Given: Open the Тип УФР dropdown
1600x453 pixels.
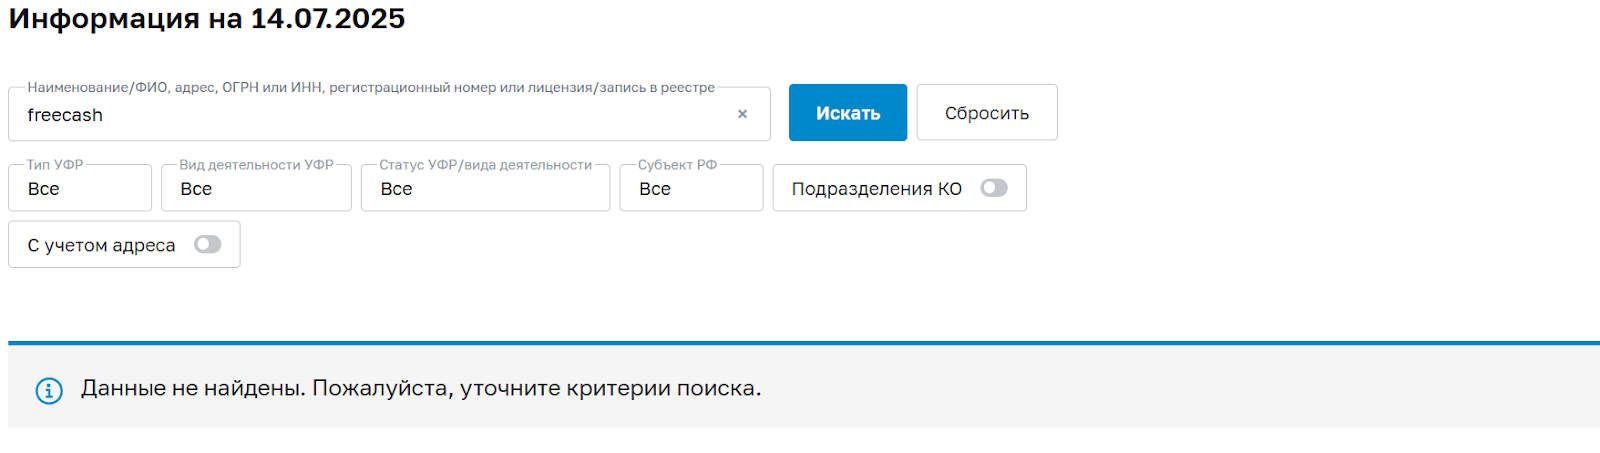Looking at the screenshot, I should [80, 188].
